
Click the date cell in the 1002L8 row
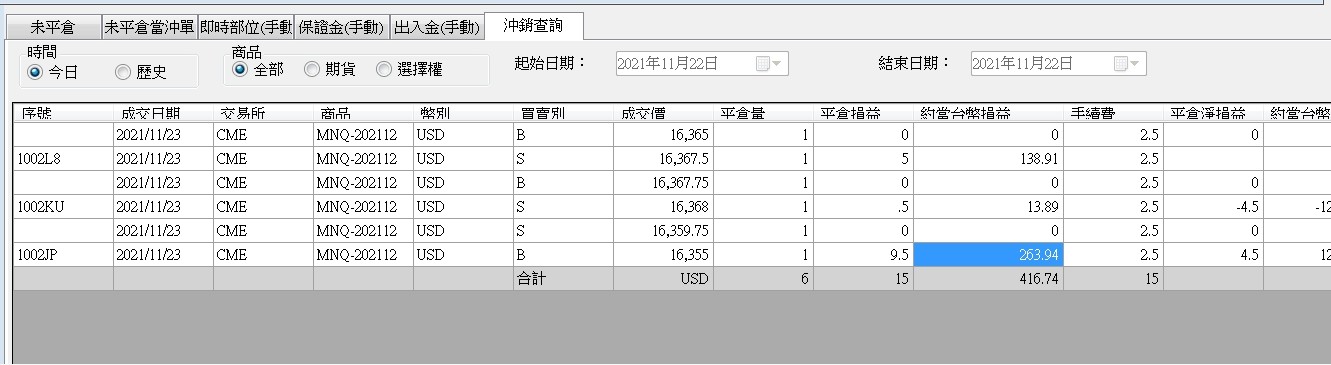coord(163,159)
